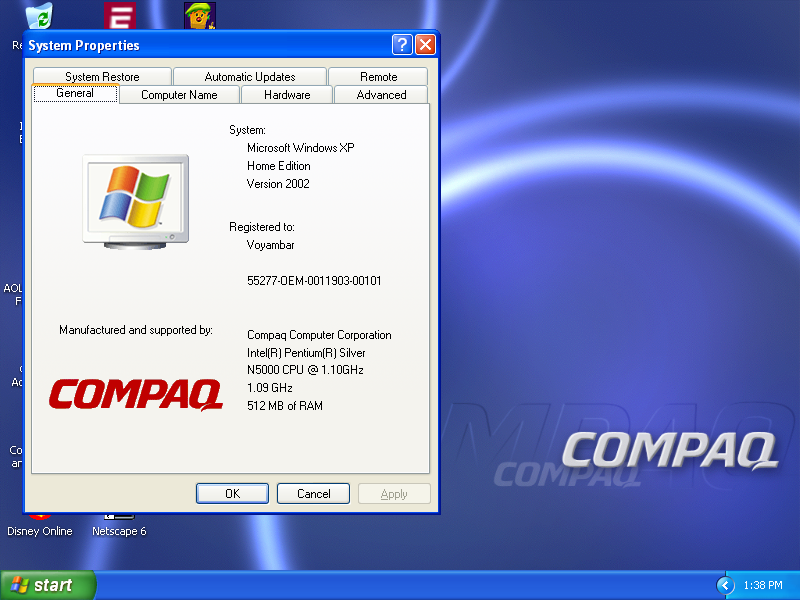
Task: Click the Apply button
Action: tap(394, 493)
